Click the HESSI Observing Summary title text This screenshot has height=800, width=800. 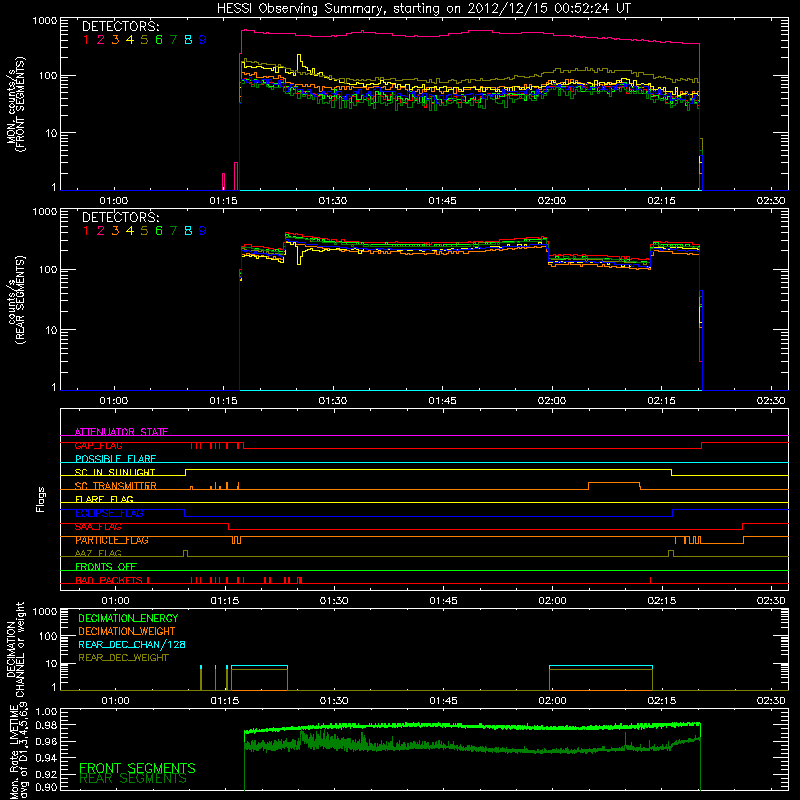(x=423, y=9)
